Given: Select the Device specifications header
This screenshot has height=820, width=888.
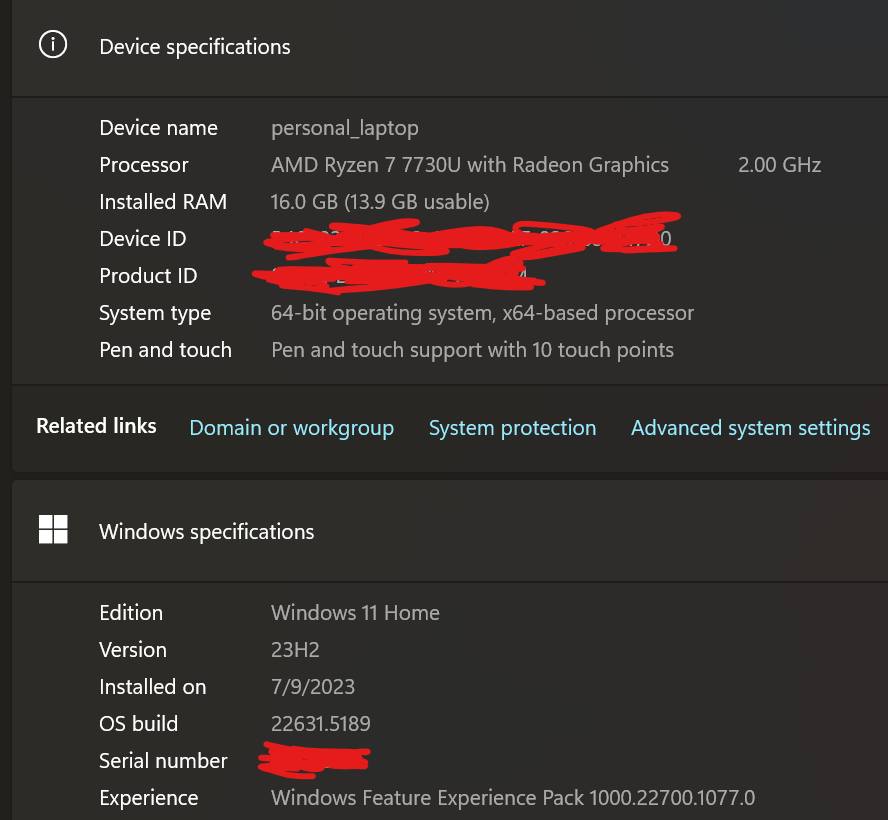Looking at the screenshot, I should pos(195,47).
